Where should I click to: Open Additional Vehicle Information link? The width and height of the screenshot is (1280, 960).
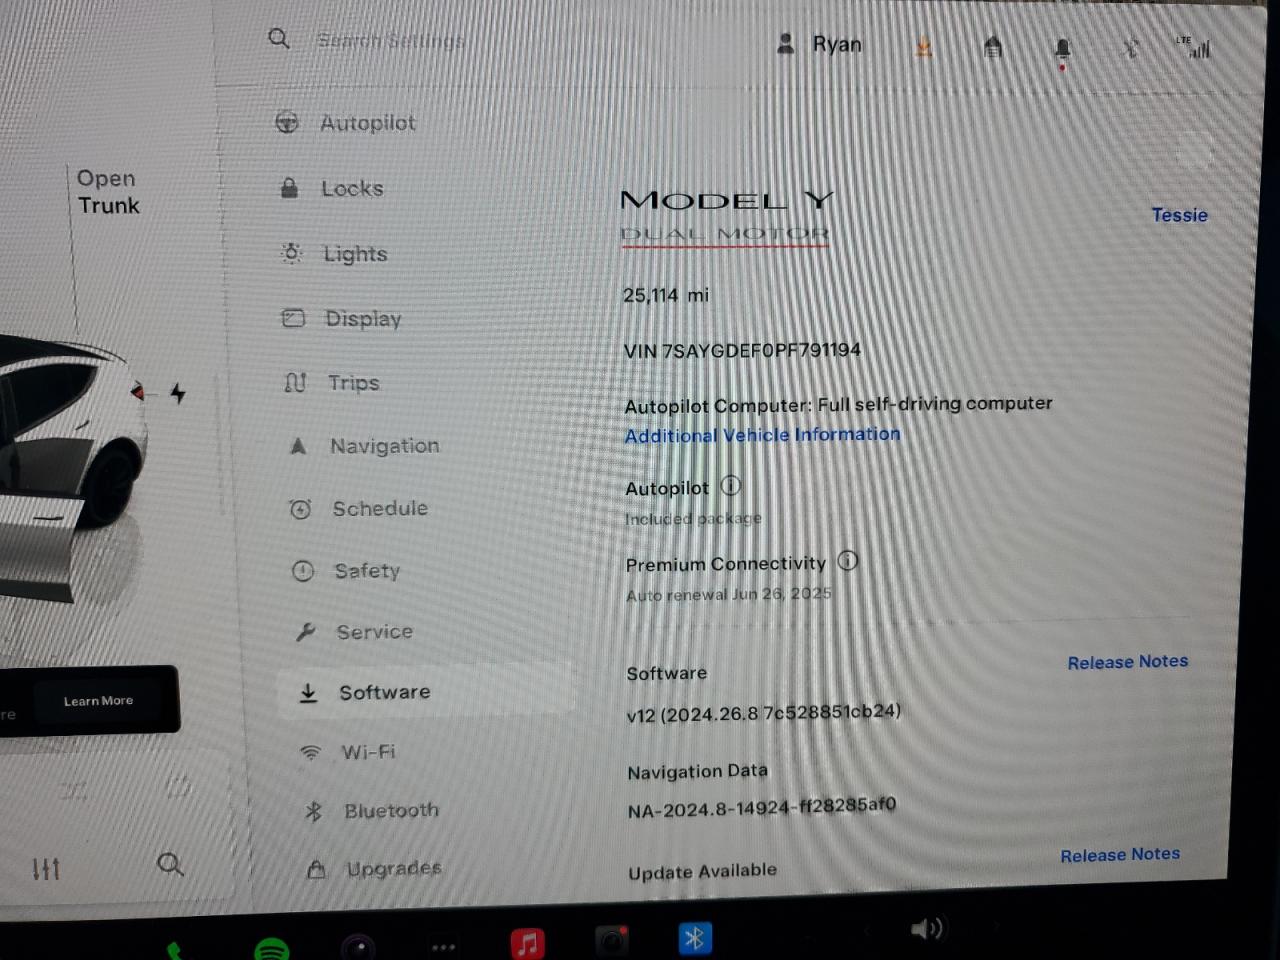(762, 435)
